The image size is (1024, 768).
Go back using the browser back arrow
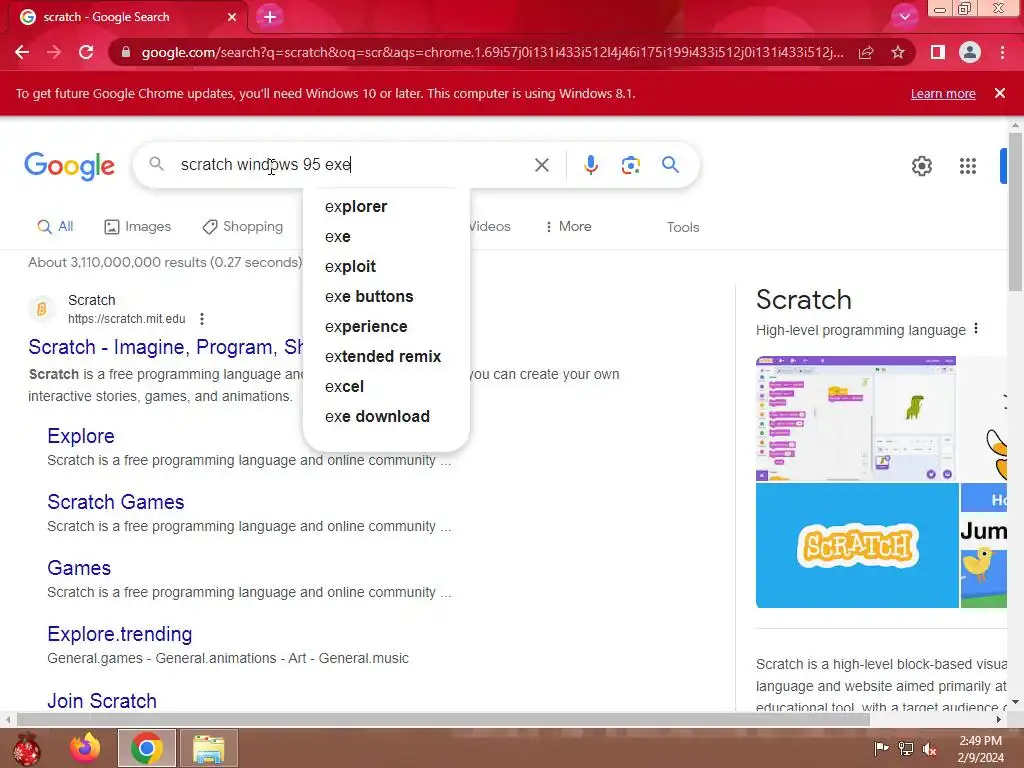[x=22, y=52]
